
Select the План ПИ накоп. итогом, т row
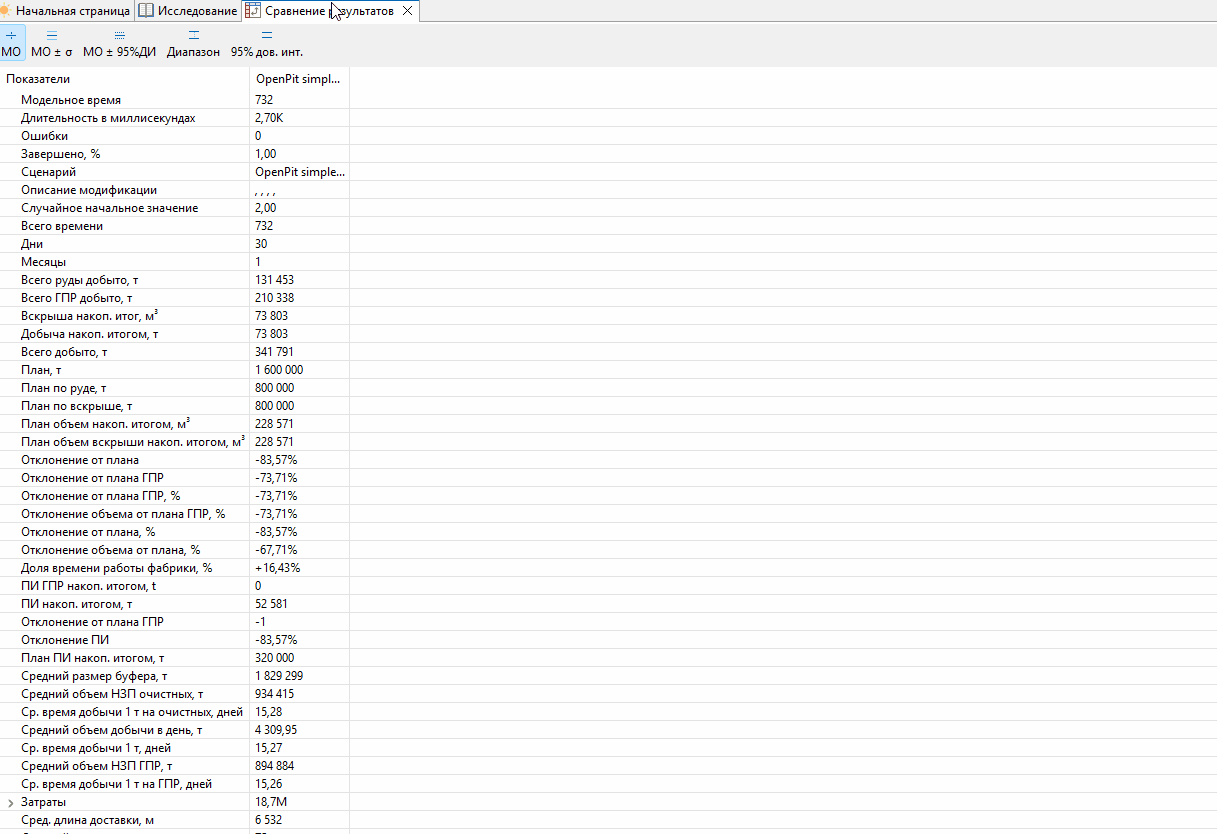pyautogui.click(x=175, y=658)
